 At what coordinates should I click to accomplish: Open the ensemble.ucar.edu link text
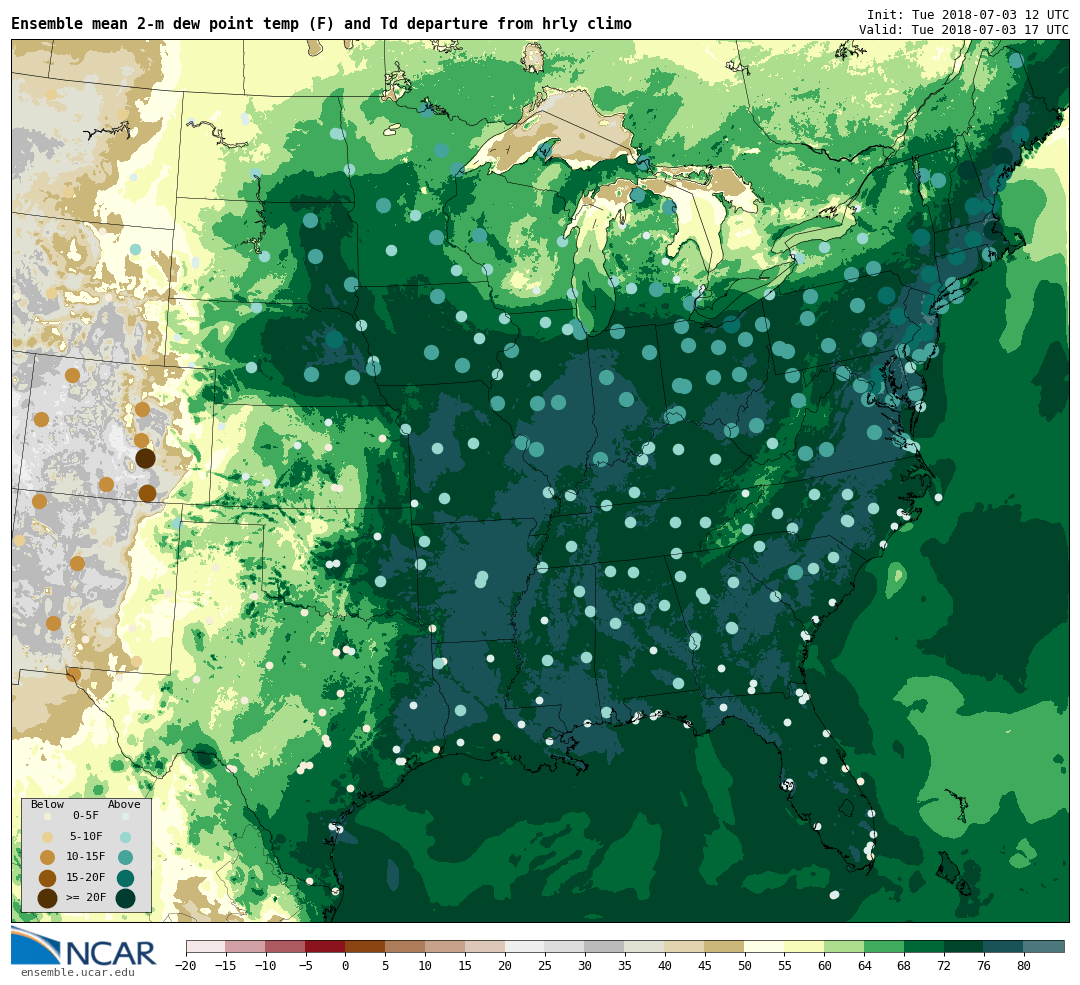click(77, 972)
